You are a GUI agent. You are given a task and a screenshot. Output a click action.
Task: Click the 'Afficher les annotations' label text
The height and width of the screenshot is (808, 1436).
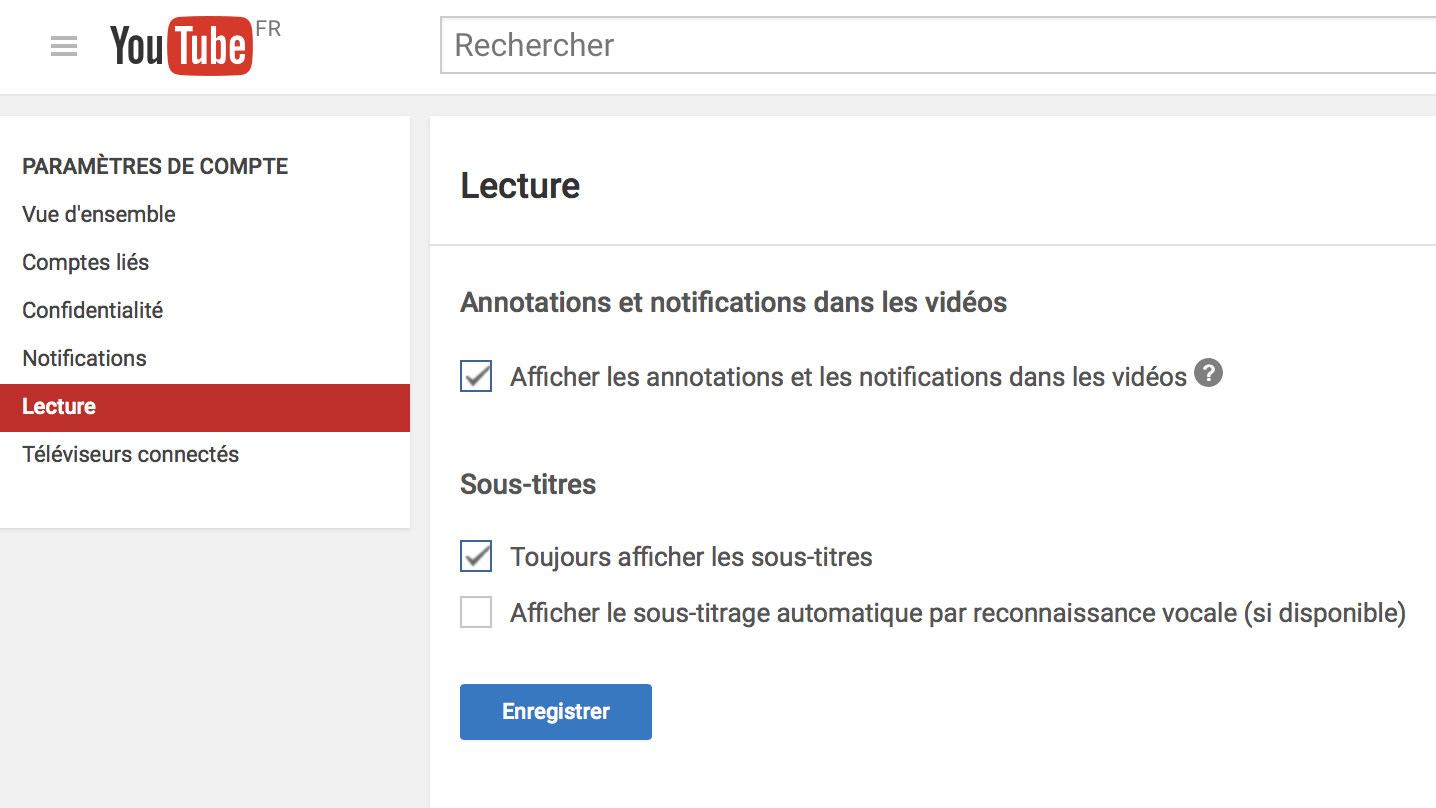pos(848,377)
